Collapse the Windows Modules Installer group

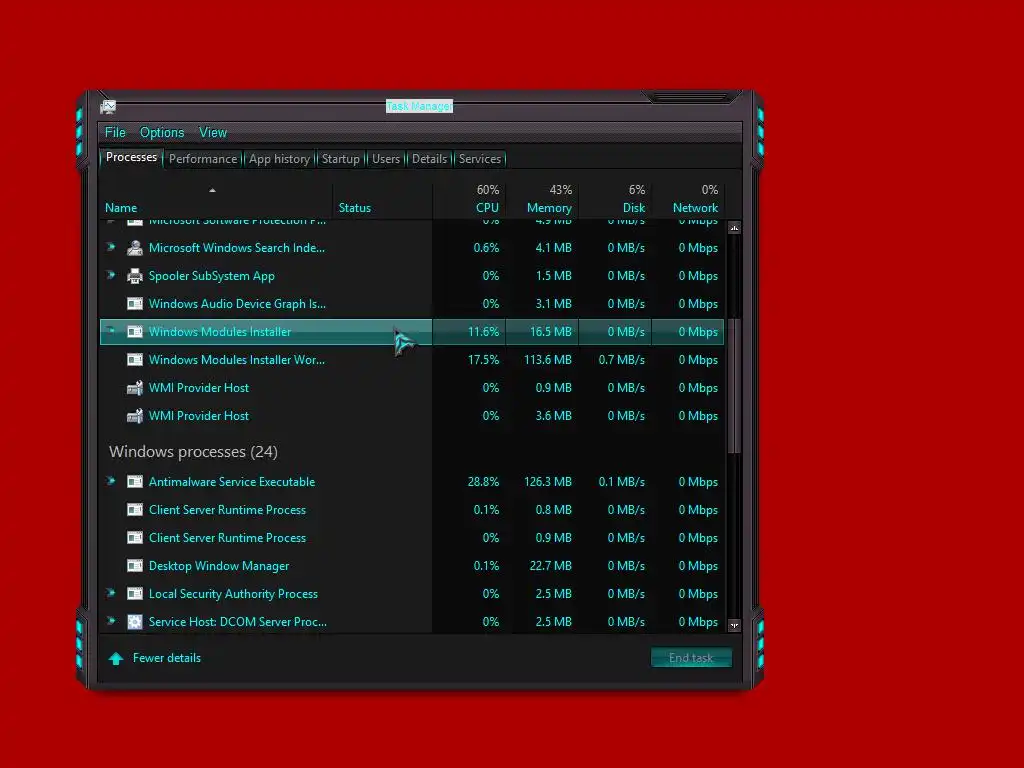click(111, 331)
